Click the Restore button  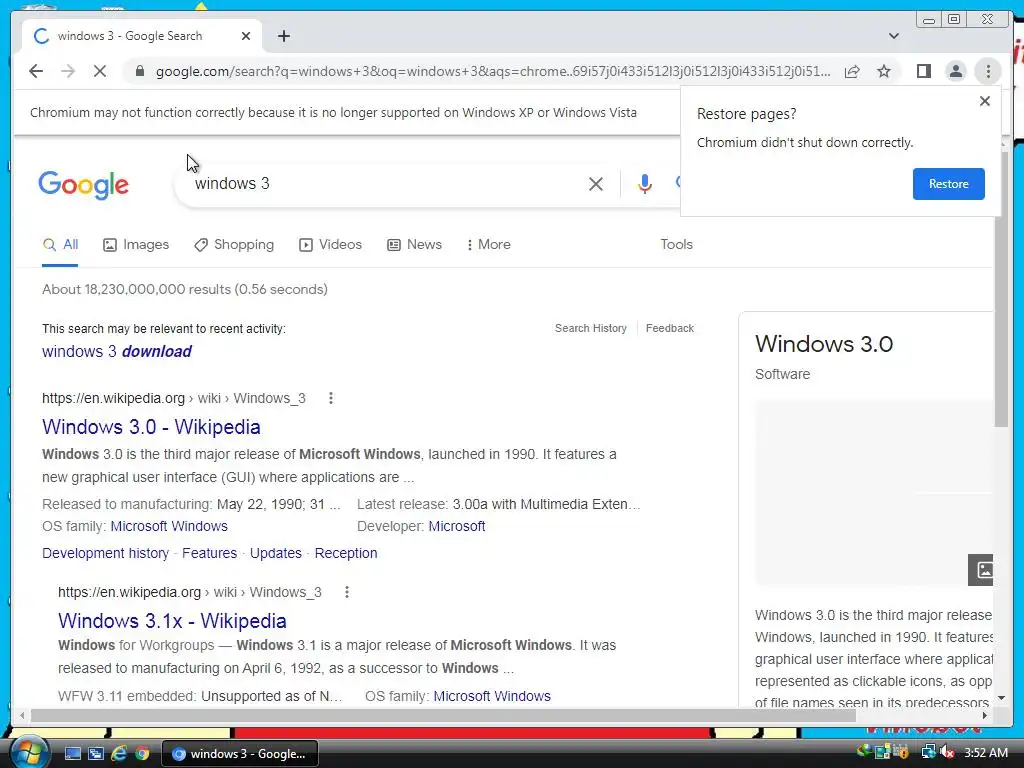(x=948, y=184)
